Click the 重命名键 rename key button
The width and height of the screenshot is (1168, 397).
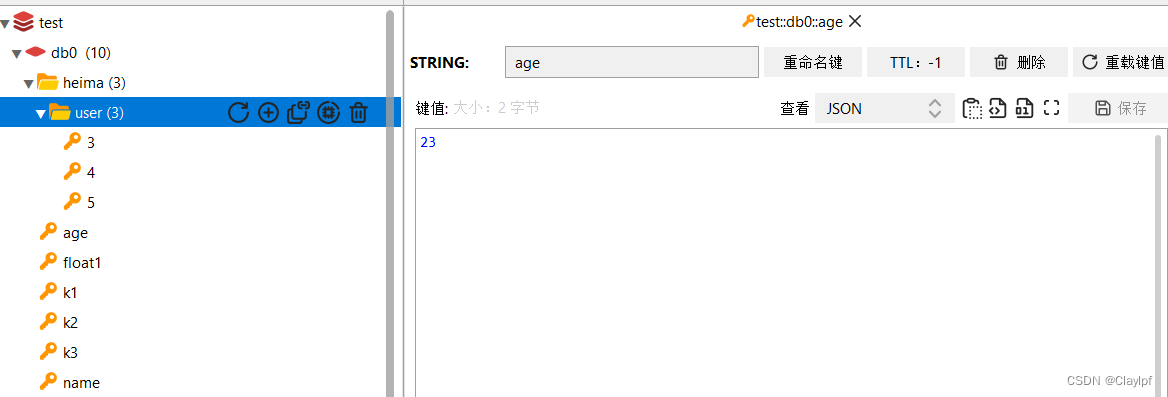(x=813, y=62)
